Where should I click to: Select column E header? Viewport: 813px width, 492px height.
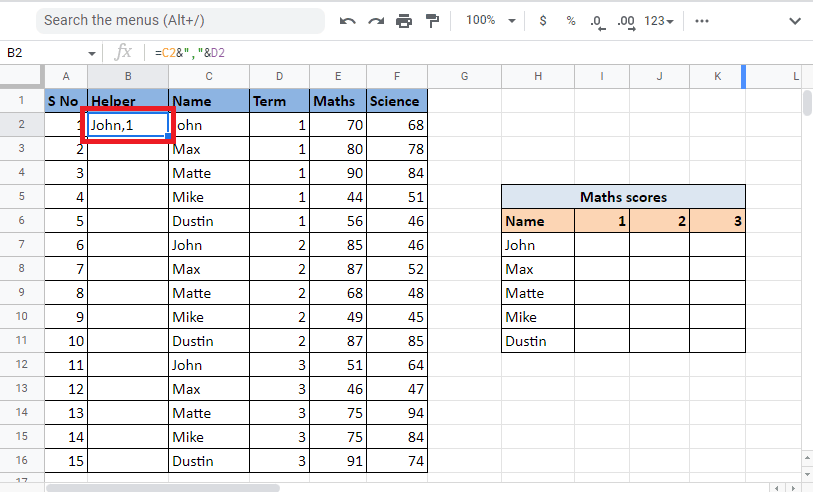point(338,77)
